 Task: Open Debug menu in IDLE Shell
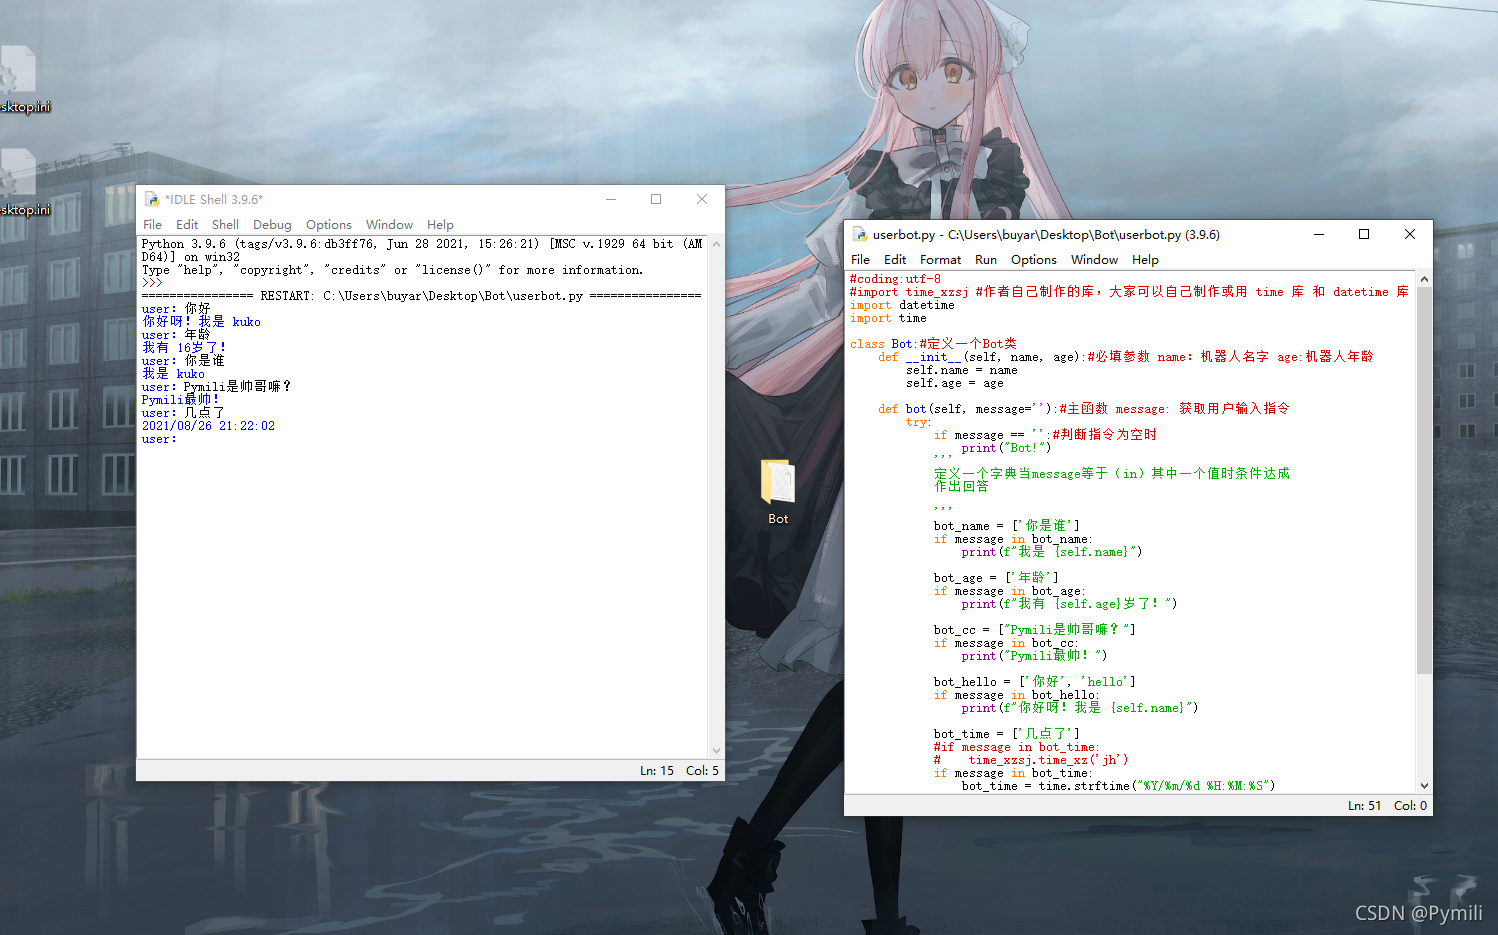point(272,225)
